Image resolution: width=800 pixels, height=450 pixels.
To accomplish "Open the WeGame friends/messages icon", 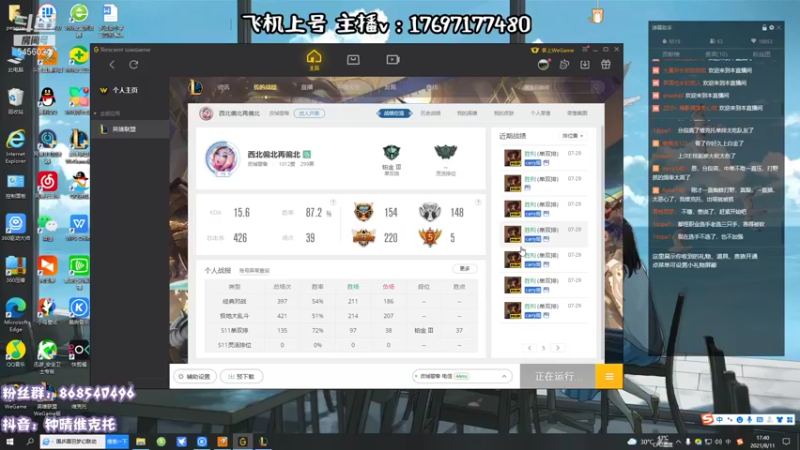I will pyautogui.click(x=564, y=64).
